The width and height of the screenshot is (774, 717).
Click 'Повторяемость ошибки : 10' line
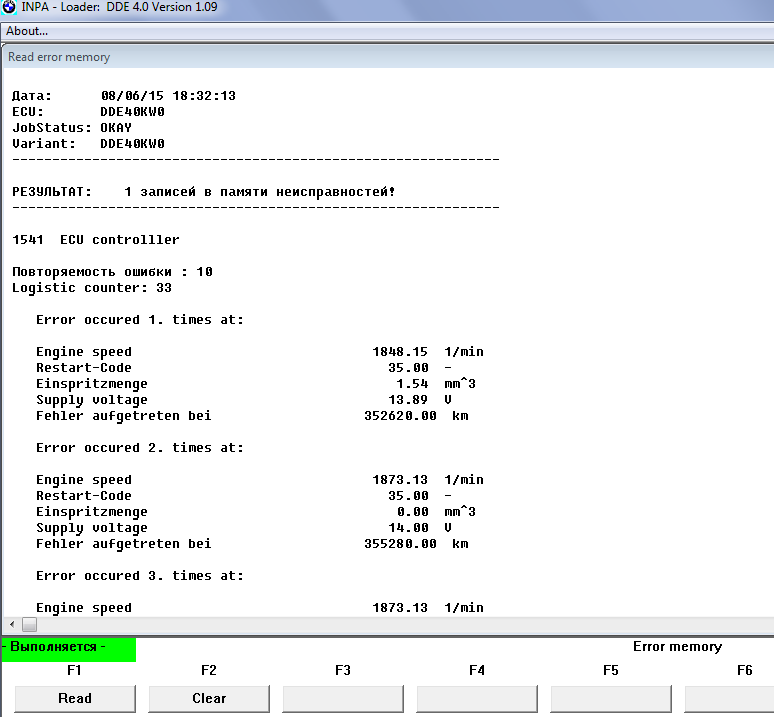(x=113, y=271)
